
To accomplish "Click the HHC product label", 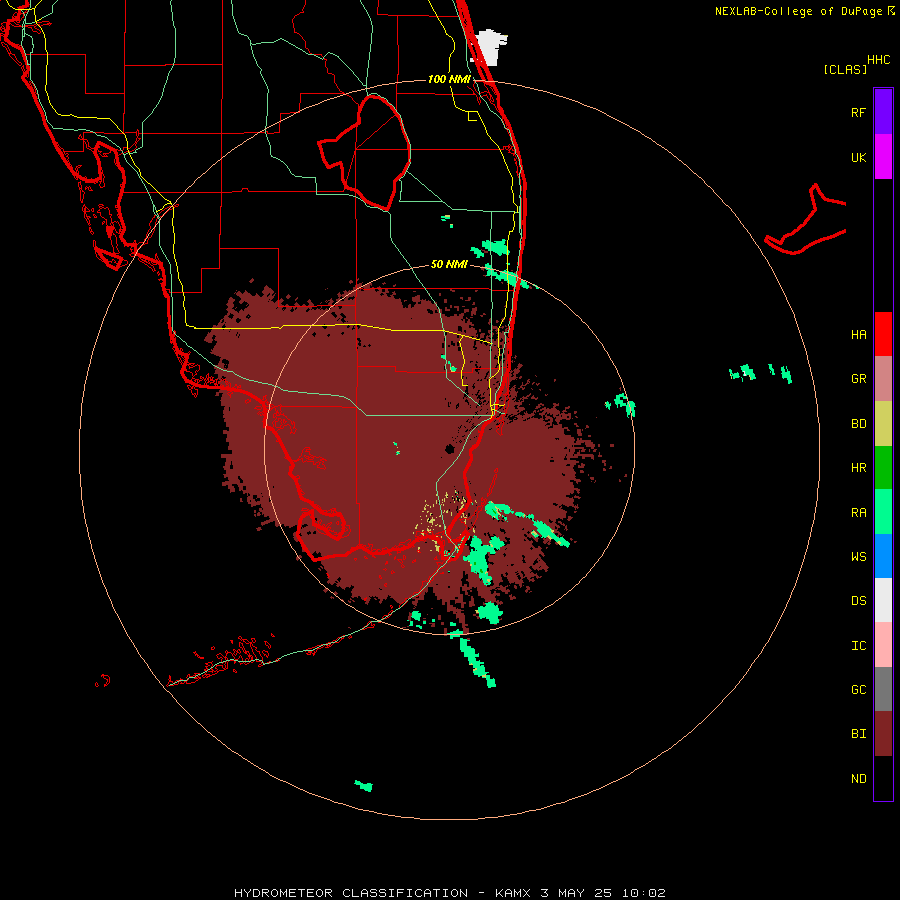I will (879, 60).
